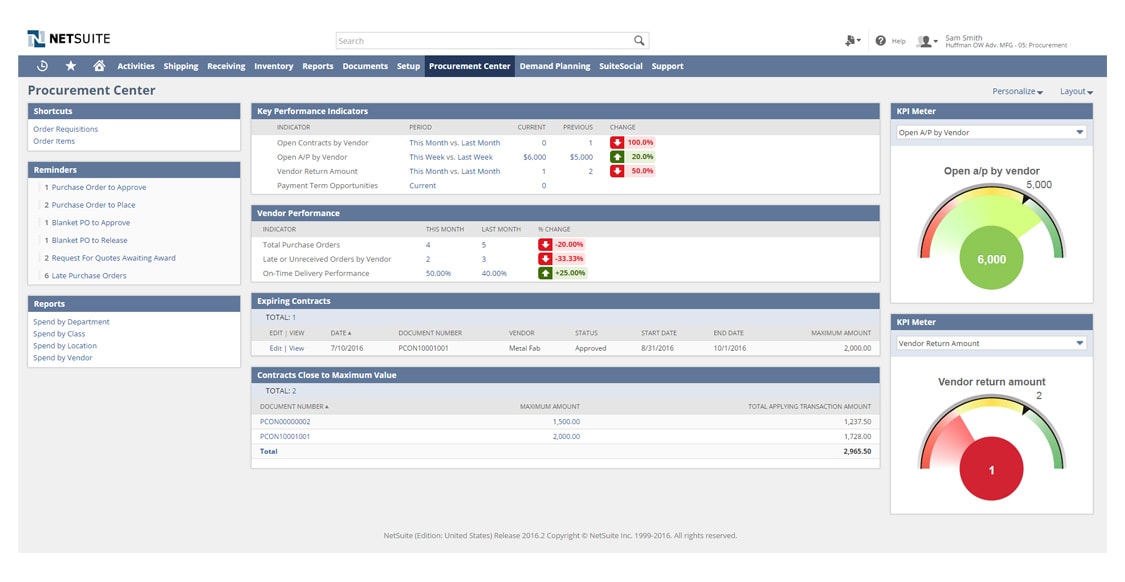This screenshot has height=582, width=1125.
Task: Click the 1,500.00 maximum amount
Action: tap(566, 422)
